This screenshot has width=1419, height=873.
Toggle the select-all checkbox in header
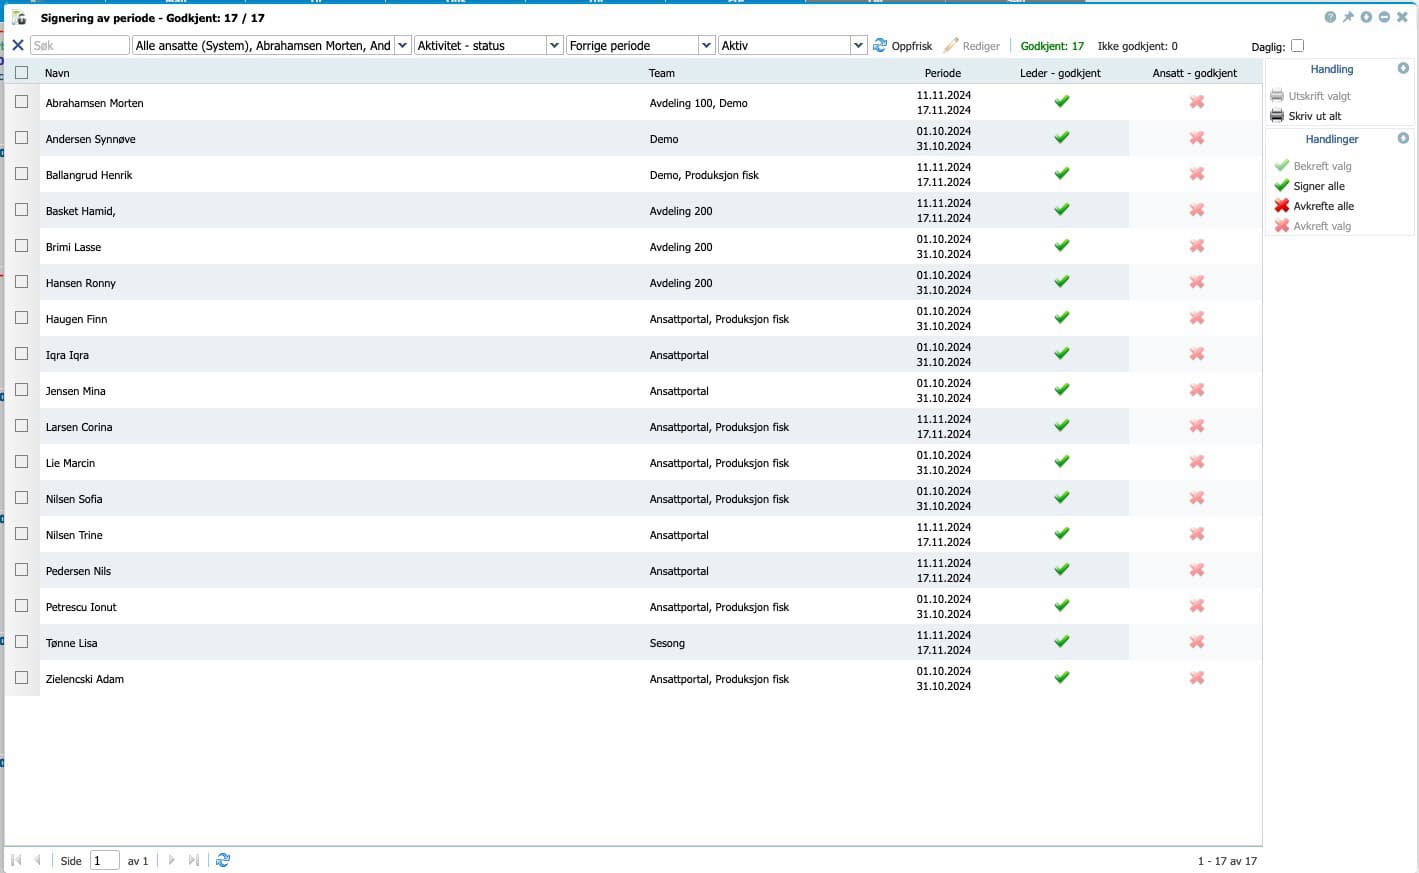(x=21, y=72)
